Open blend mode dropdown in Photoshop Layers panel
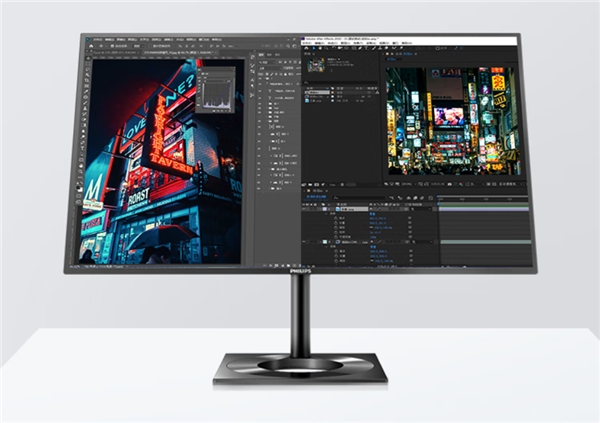This screenshot has width=600, height=423. click(270, 69)
